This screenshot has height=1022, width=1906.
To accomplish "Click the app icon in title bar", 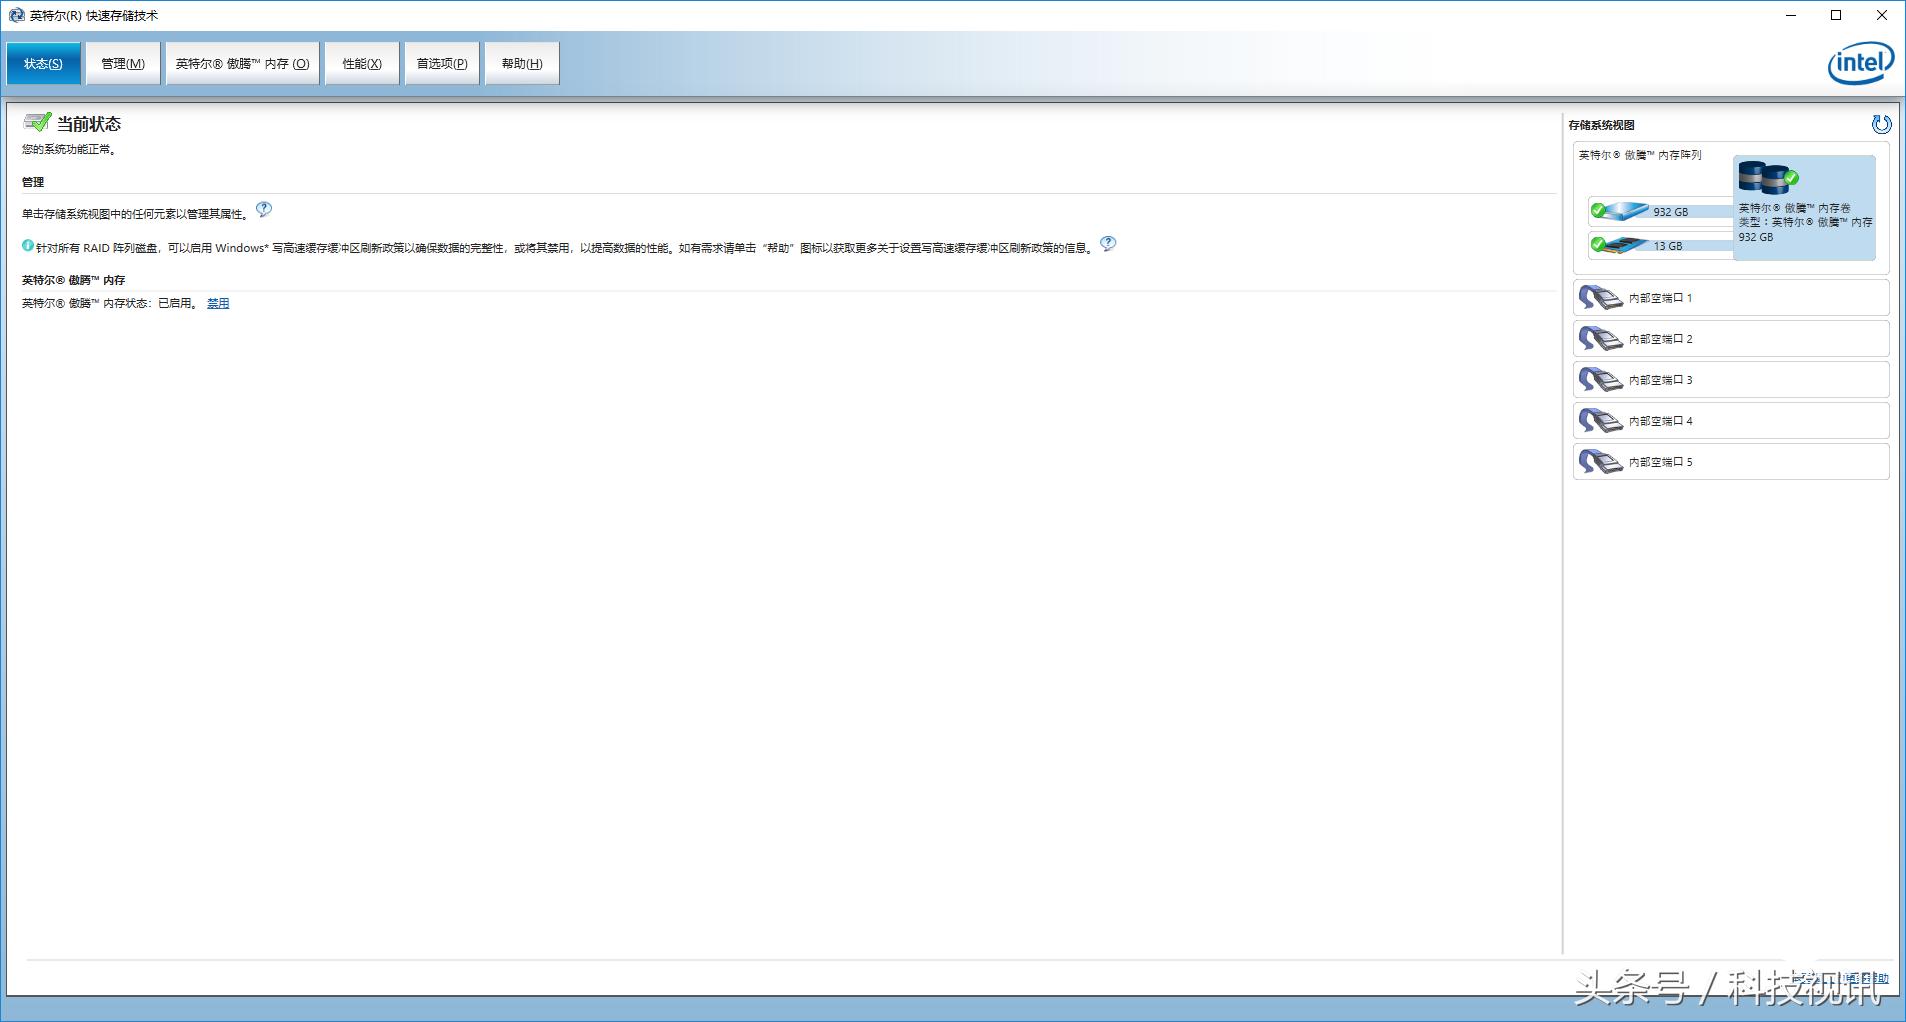I will pyautogui.click(x=16, y=15).
